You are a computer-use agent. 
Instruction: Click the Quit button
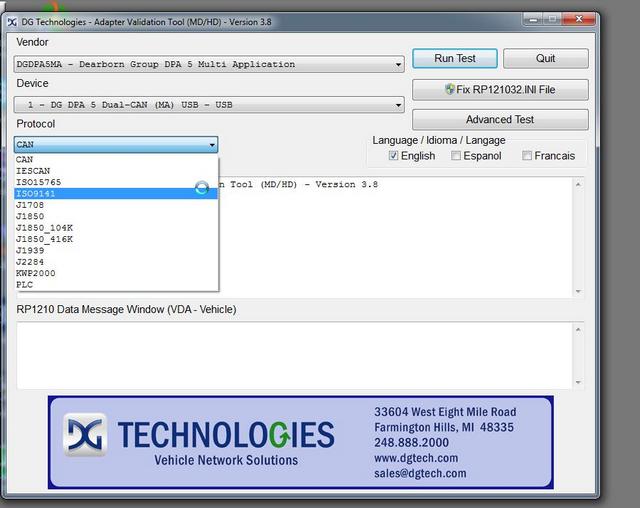(545, 59)
